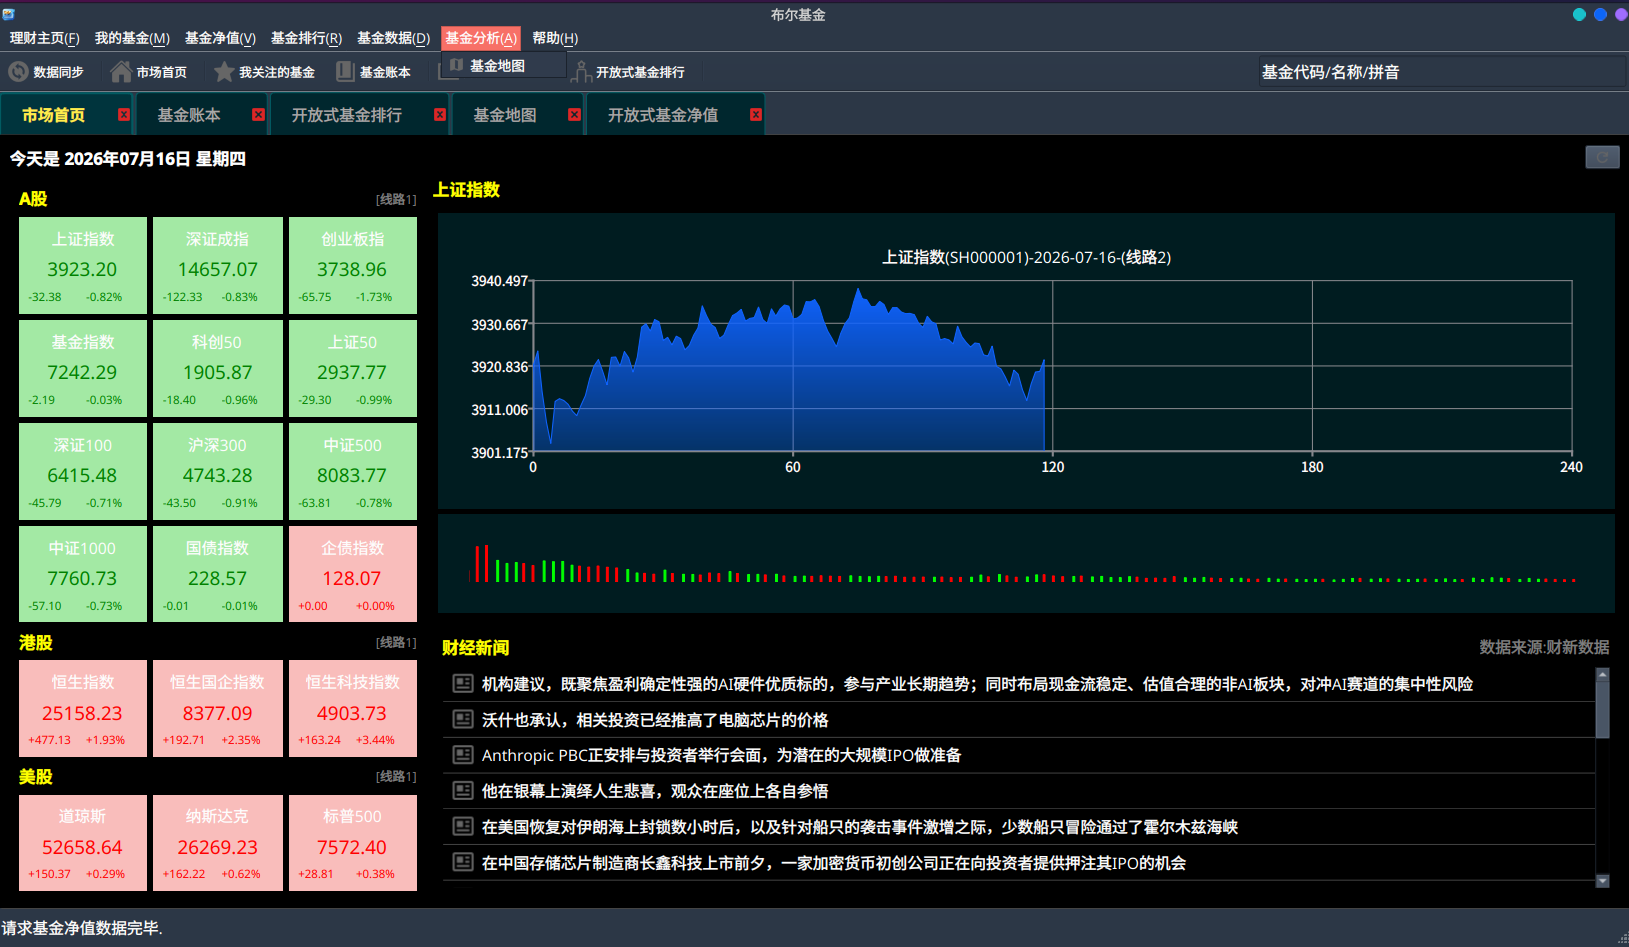Select the 深证成指 index tile
The height and width of the screenshot is (947, 1629).
pyautogui.click(x=218, y=266)
